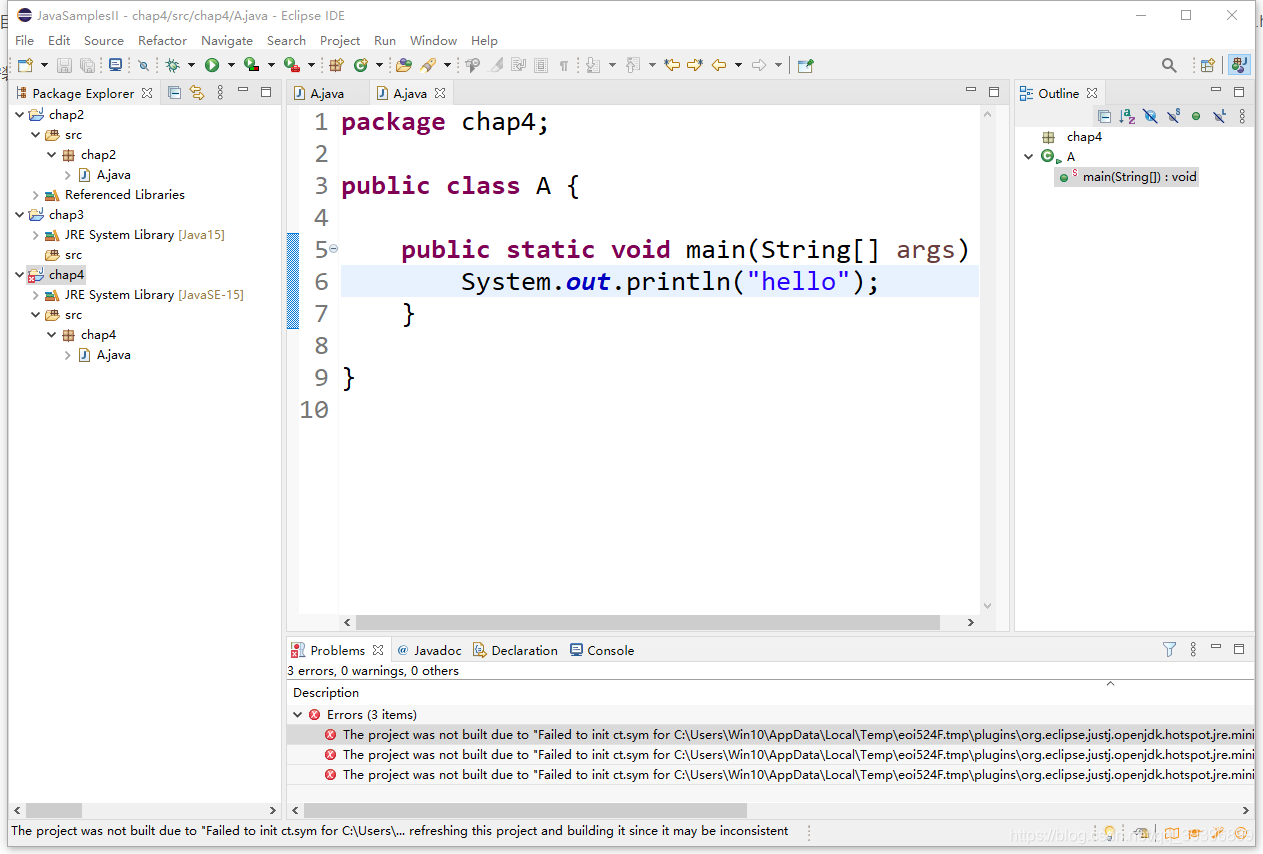Image resolution: width=1263 pixels, height=854 pixels.
Task: Toggle Hide Non-Public Members in Outline
Action: click(1196, 117)
